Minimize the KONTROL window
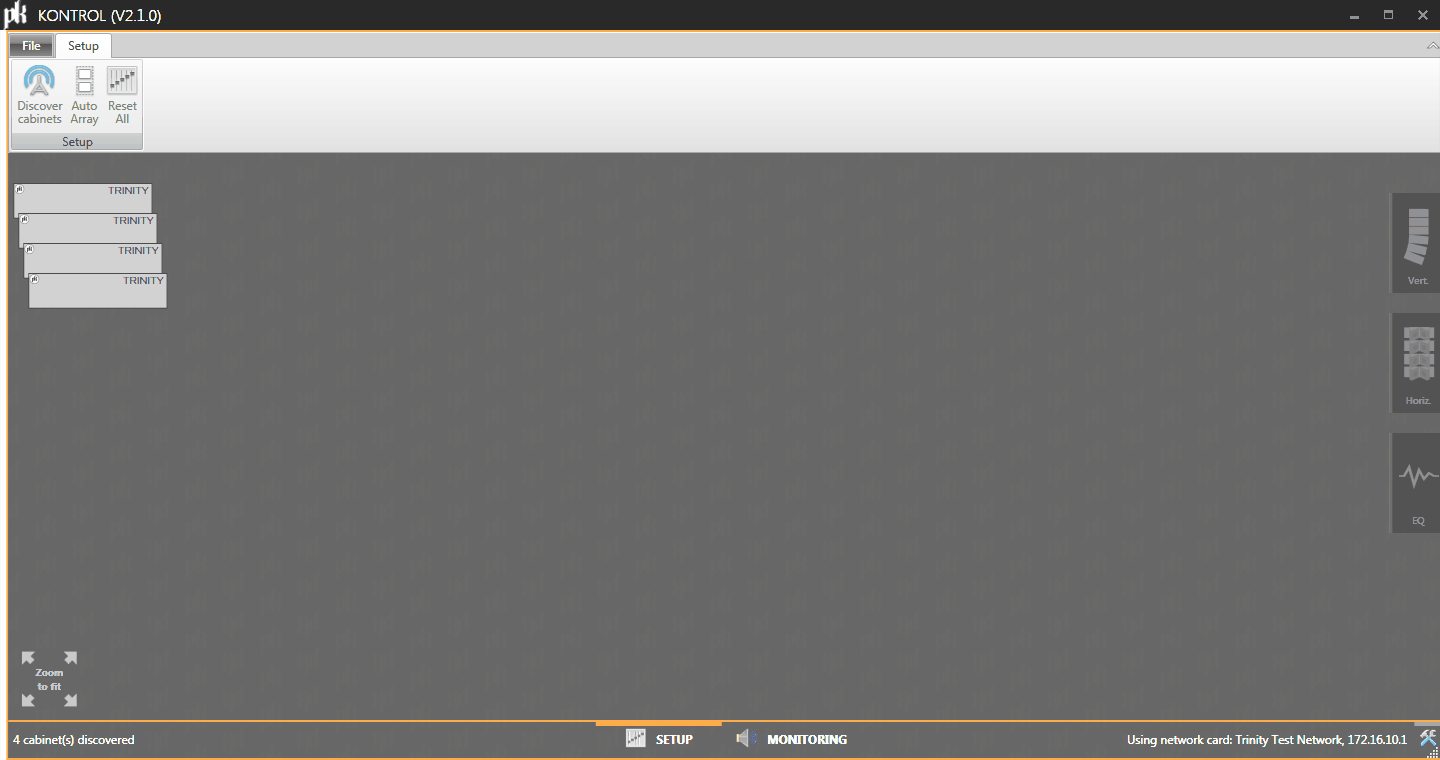The image size is (1440, 760). [1354, 15]
